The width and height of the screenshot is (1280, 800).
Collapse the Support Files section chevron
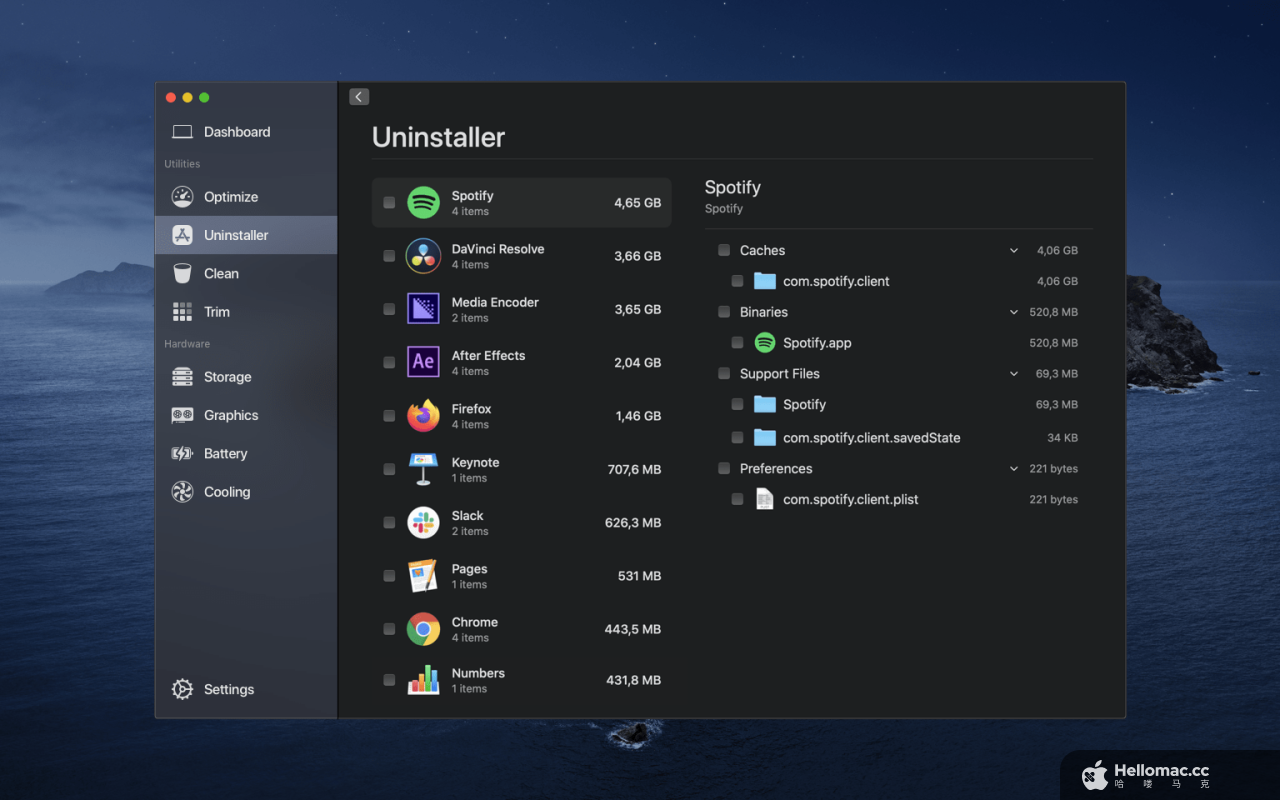pyautogui.click(x=1014, y=374)
